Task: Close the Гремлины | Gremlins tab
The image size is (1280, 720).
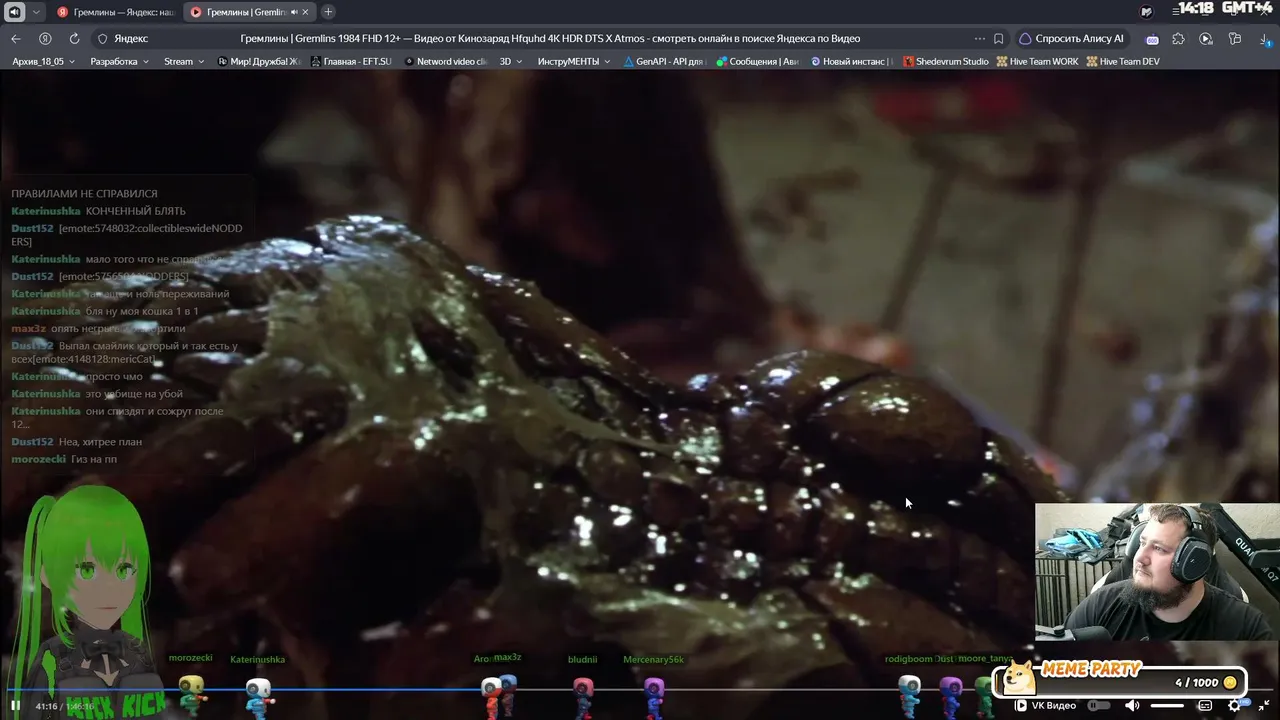Action: tap(306, 12)
